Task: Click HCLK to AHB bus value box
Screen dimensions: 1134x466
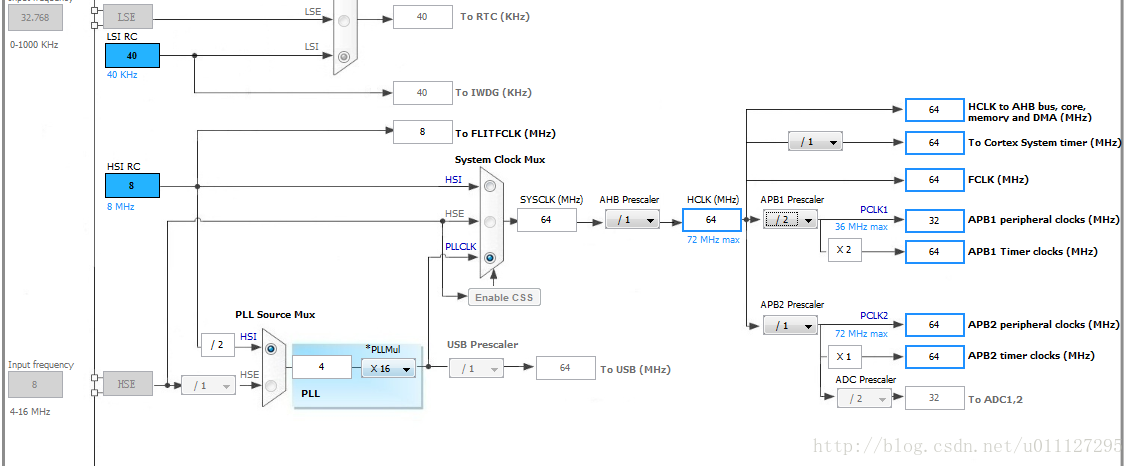Action: click(934, 110)
